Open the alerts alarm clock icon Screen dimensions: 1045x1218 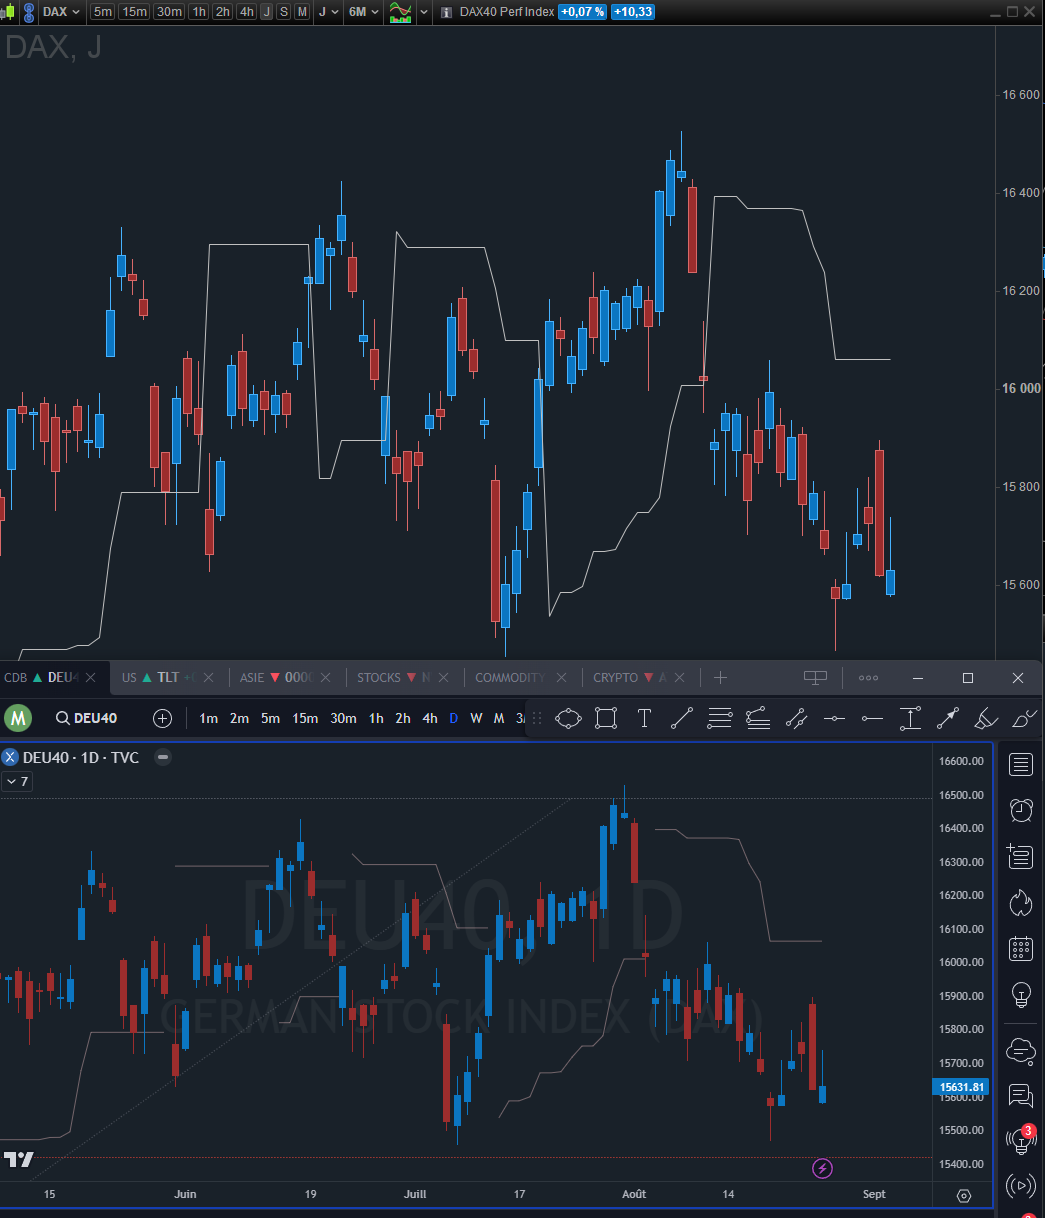click(1021, 810)
